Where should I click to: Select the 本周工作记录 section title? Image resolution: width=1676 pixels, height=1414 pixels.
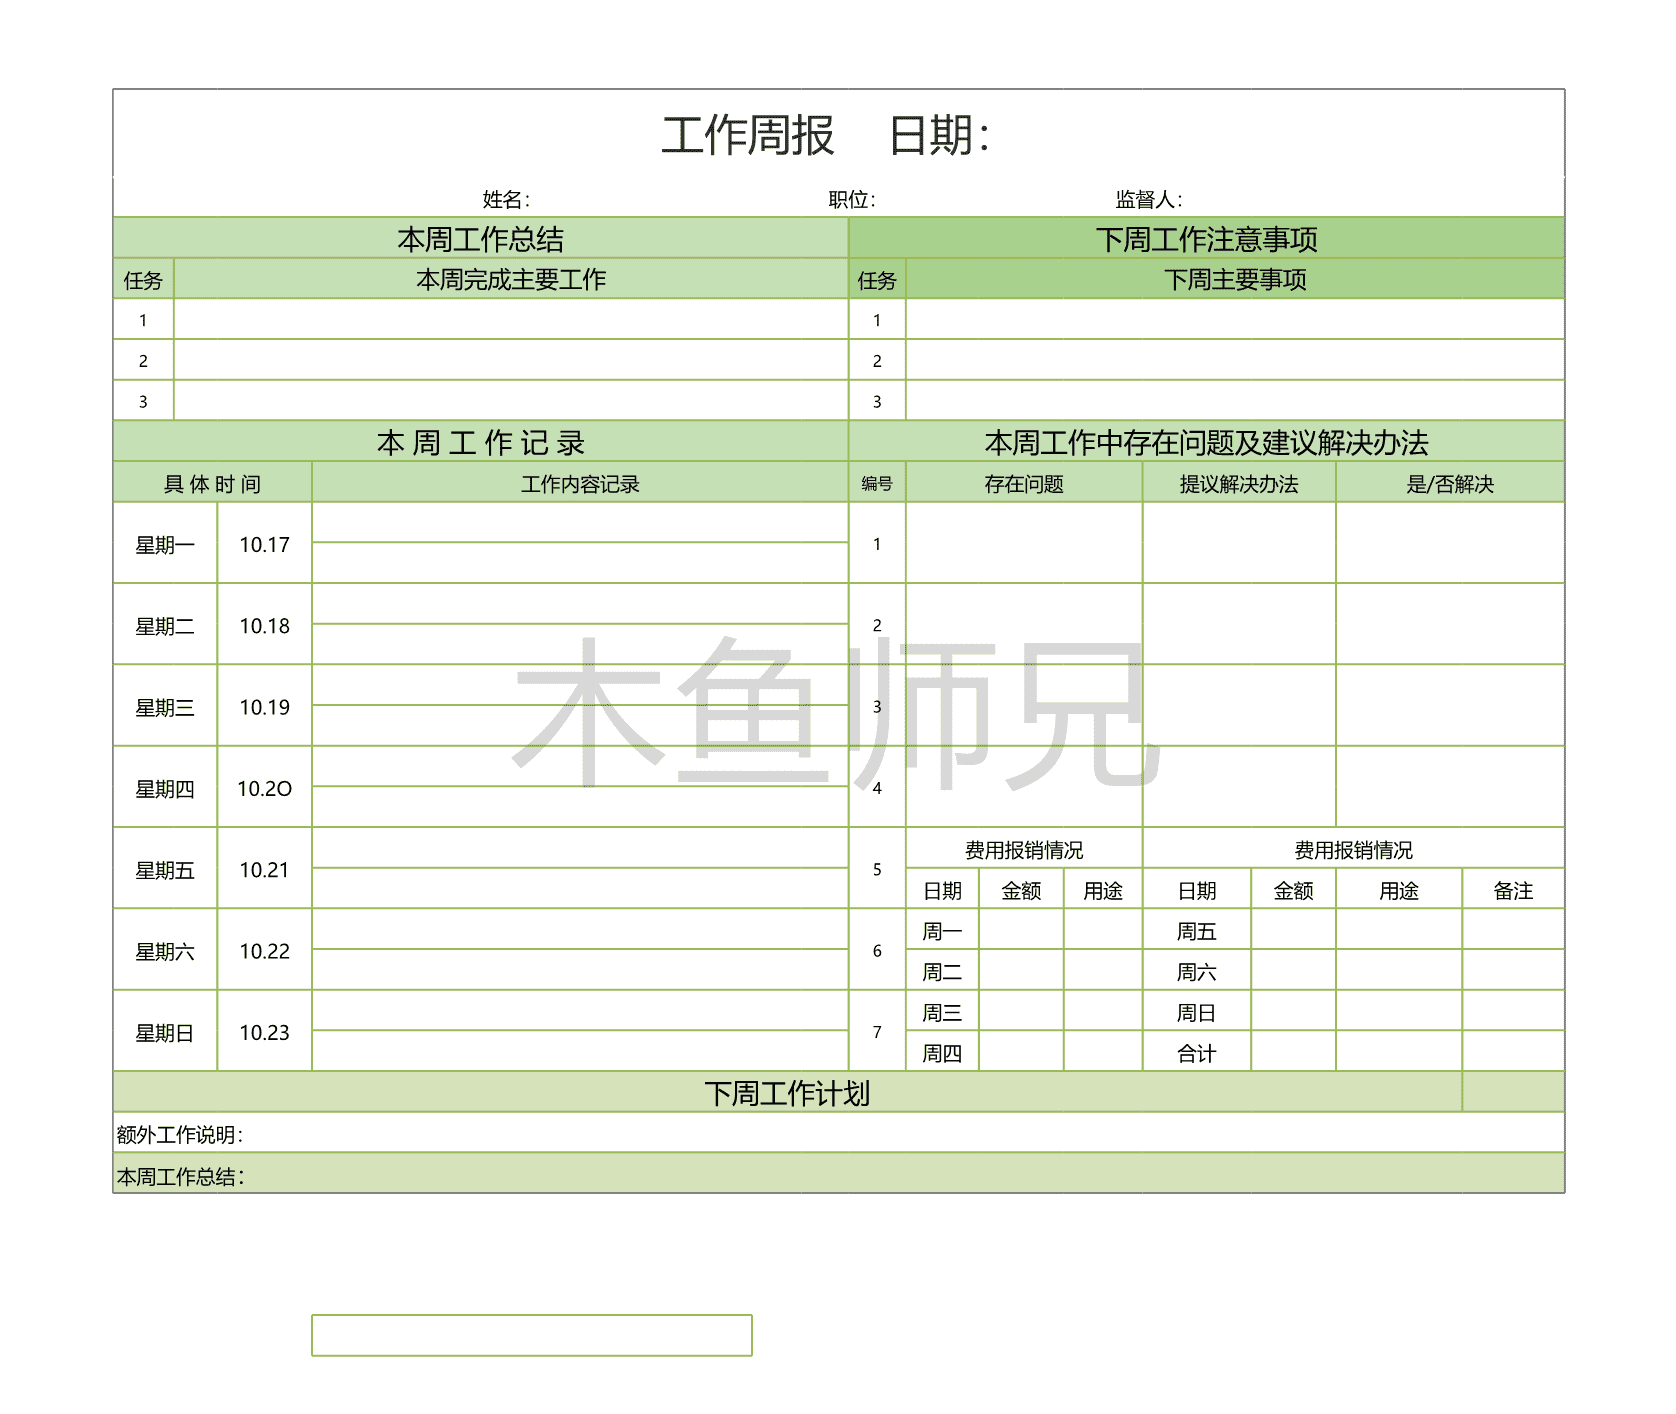(480, 442)
